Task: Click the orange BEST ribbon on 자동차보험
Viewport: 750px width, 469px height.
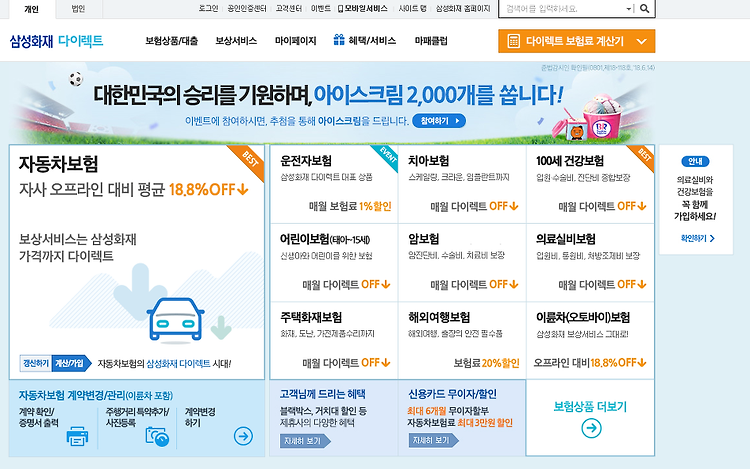Action: (249, 160)
